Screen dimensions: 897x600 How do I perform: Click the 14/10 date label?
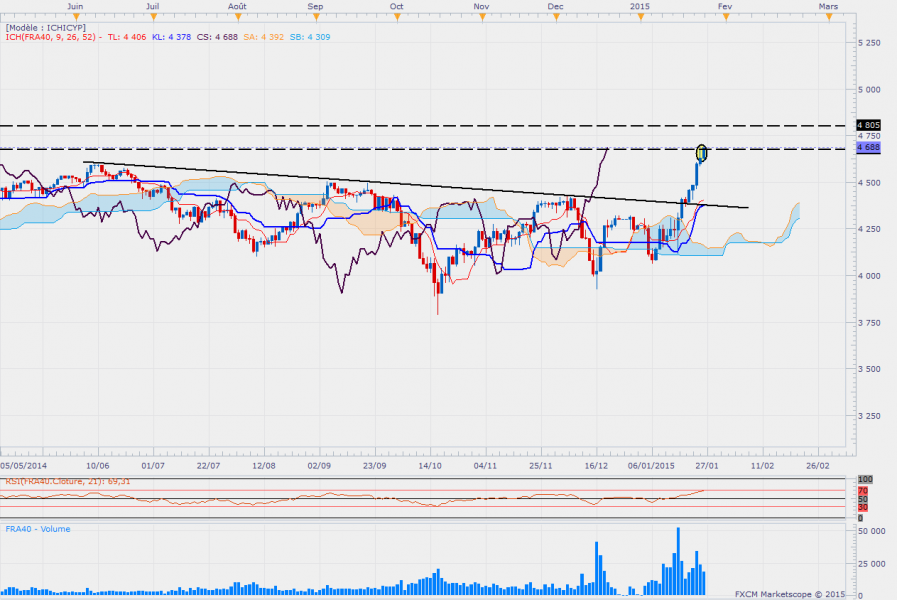click(430, 466)
